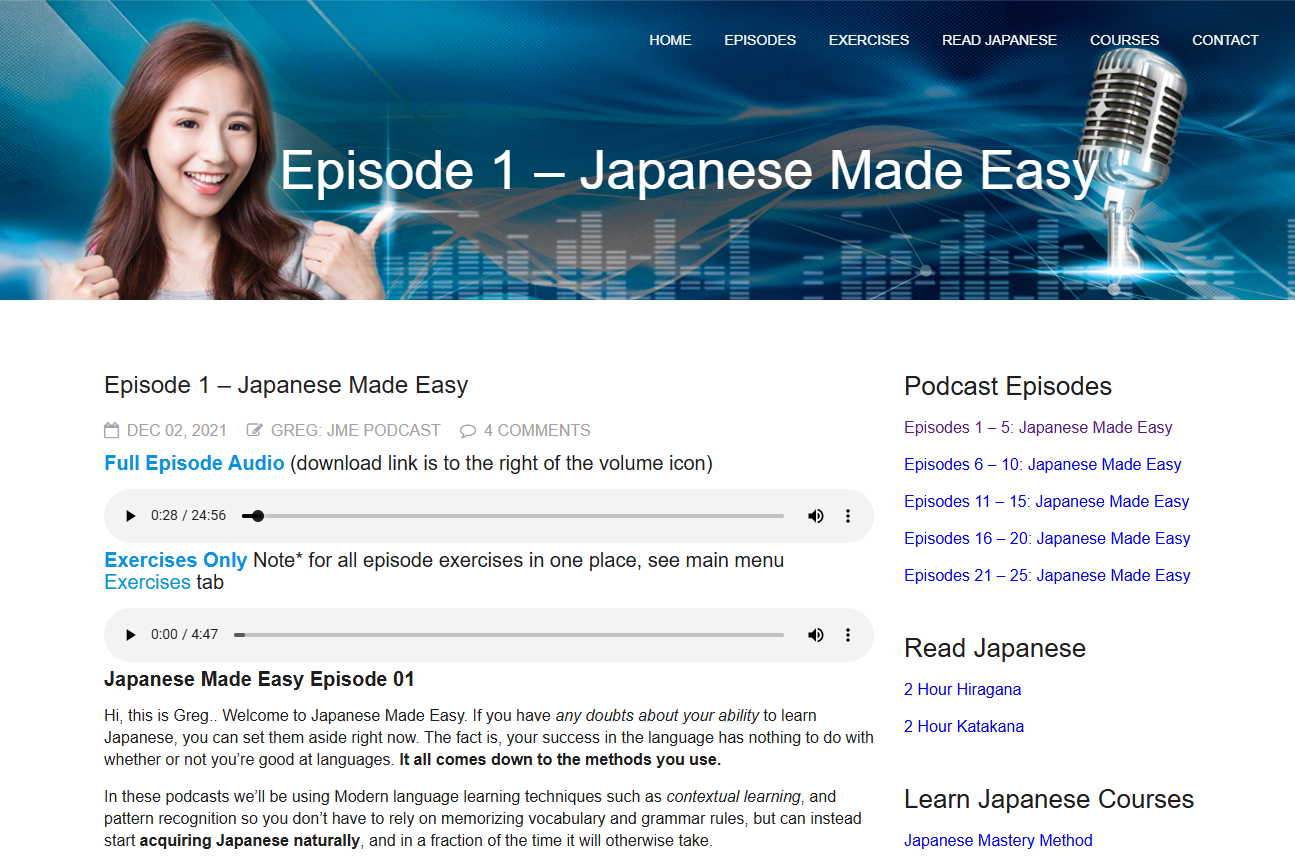Open the CONTACT page
The height and width of the screenshot is (868, 1295).
click(1225, 40)
